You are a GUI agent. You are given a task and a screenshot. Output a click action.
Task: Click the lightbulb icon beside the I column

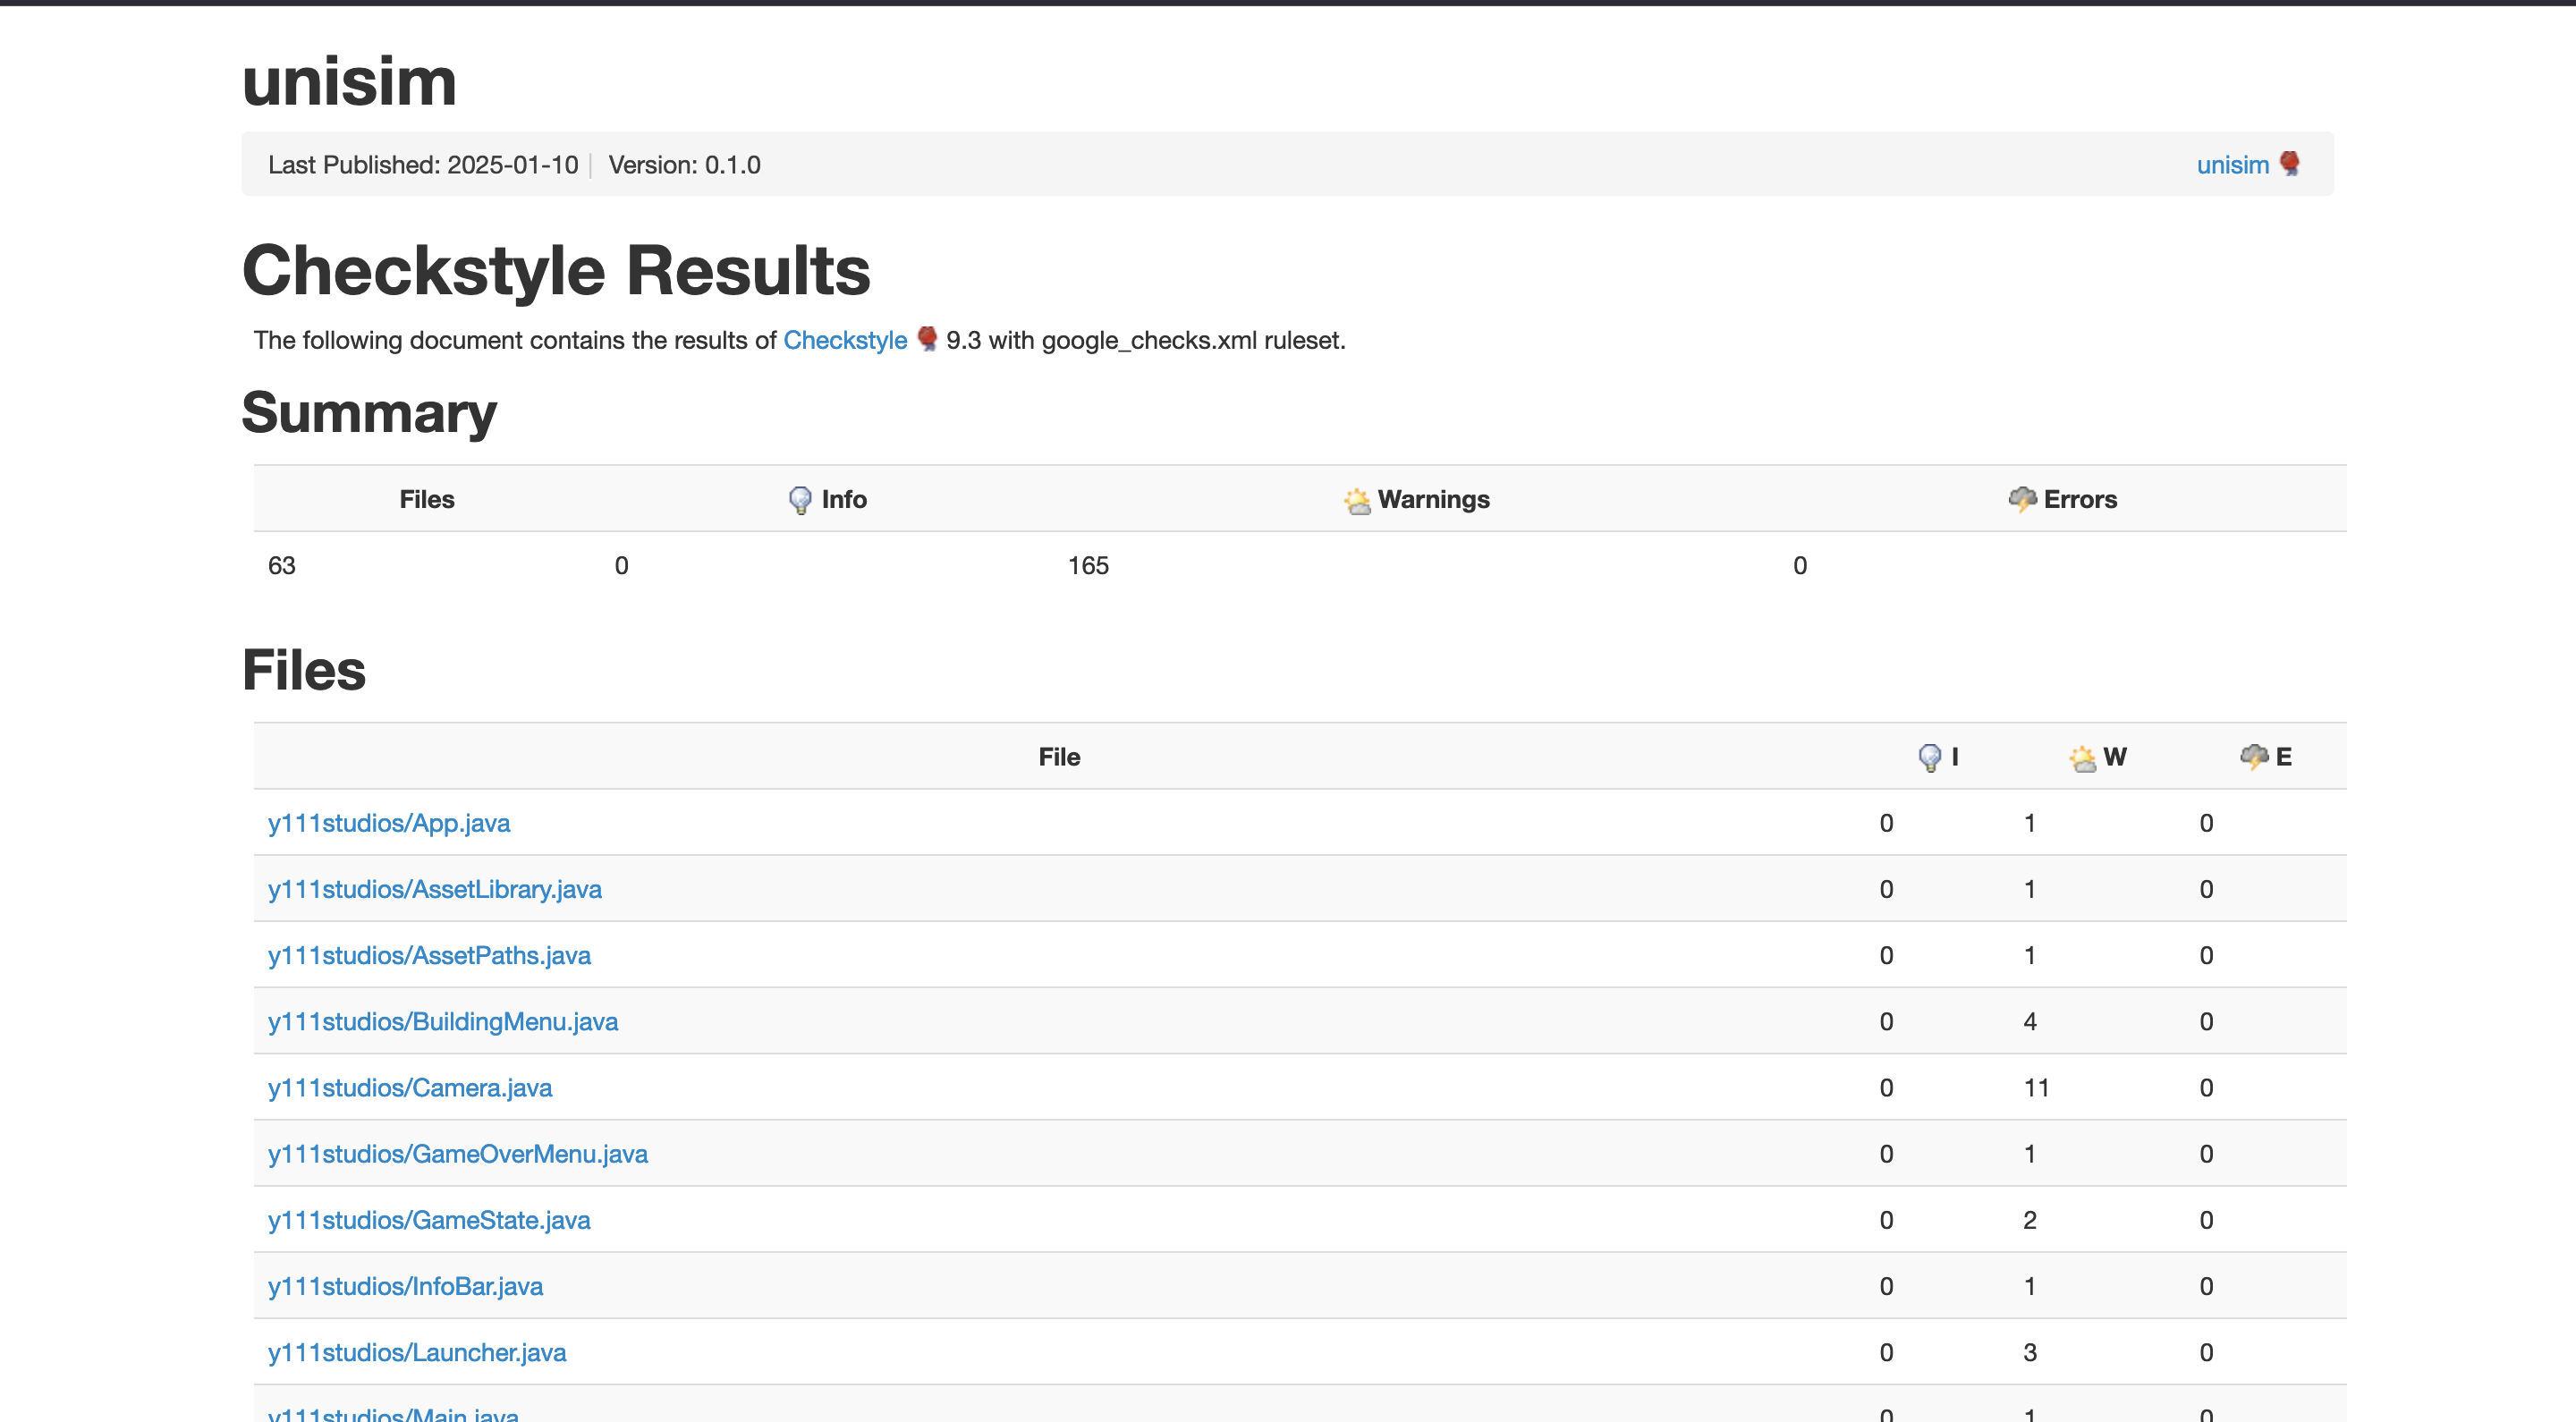tap(1929, 757)
